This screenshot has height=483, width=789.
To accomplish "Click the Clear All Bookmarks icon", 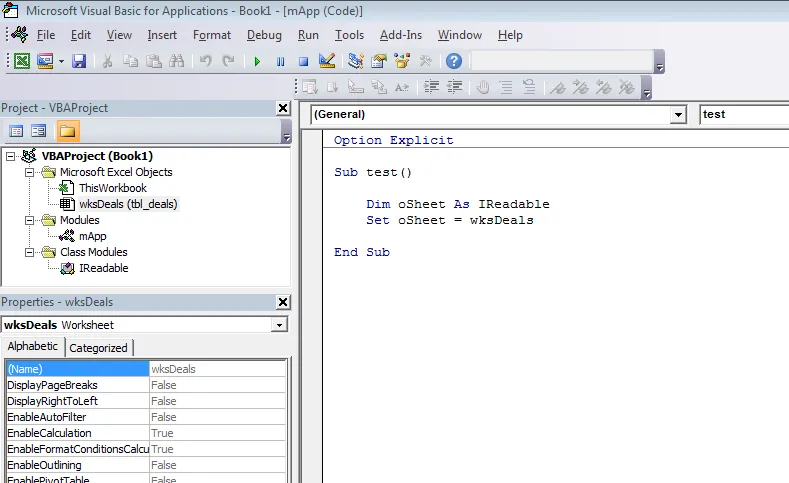I will [627, 87].
